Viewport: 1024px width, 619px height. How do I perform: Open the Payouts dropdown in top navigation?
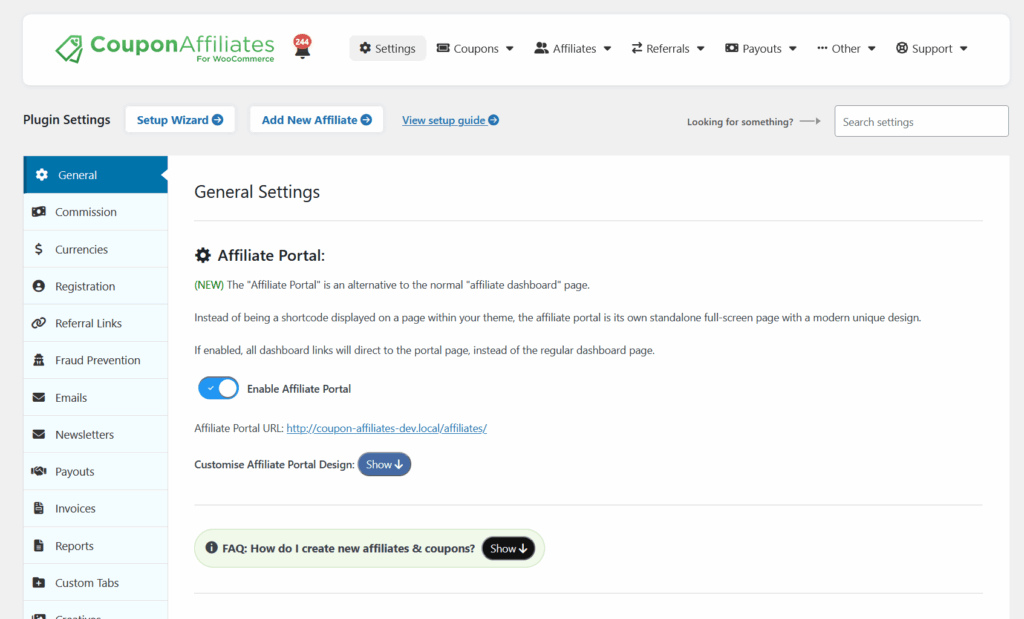click(761, 48)
